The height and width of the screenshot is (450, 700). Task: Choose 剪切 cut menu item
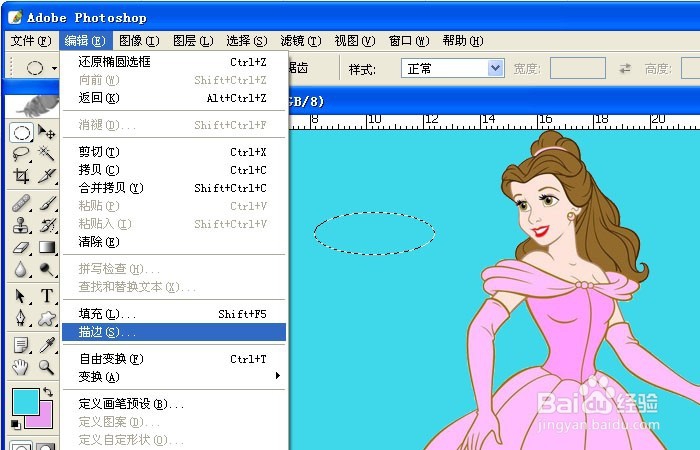174,152
